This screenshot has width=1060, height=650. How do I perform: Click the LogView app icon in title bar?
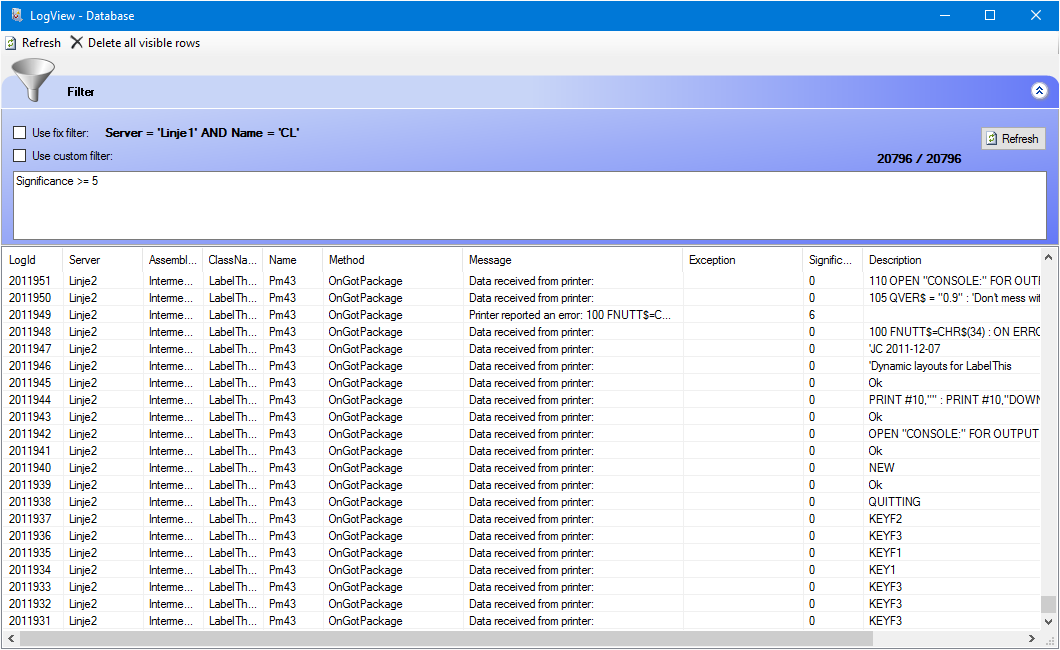16,15
